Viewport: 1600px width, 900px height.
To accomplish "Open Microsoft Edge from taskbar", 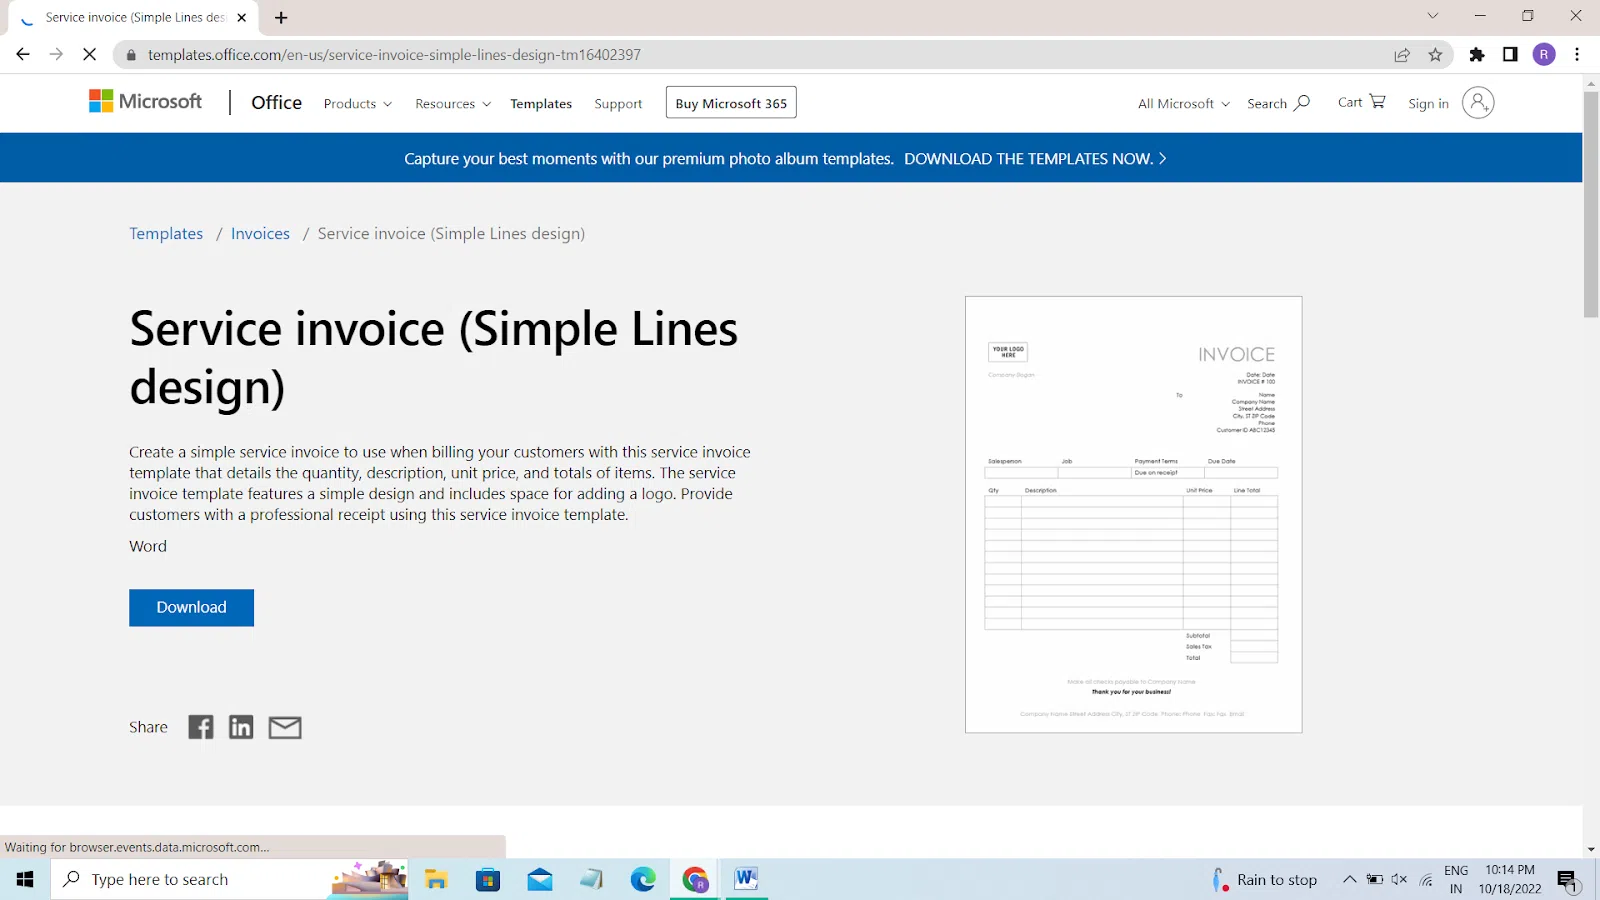I will pyautogui.click(x=643, y=879).
